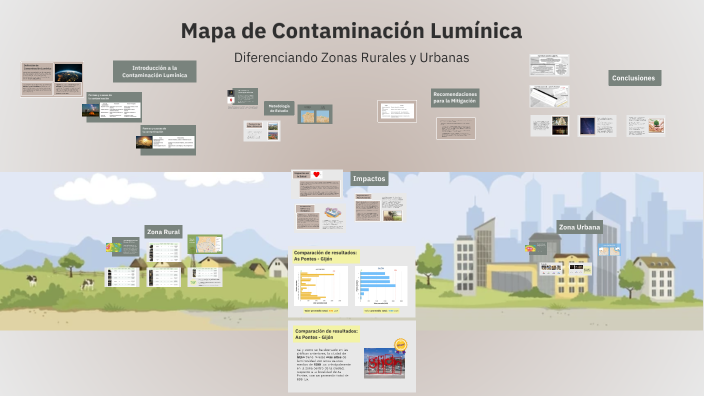
Task: Open the 'Zona Rural' topic label
Action: [x=163, y=232]
